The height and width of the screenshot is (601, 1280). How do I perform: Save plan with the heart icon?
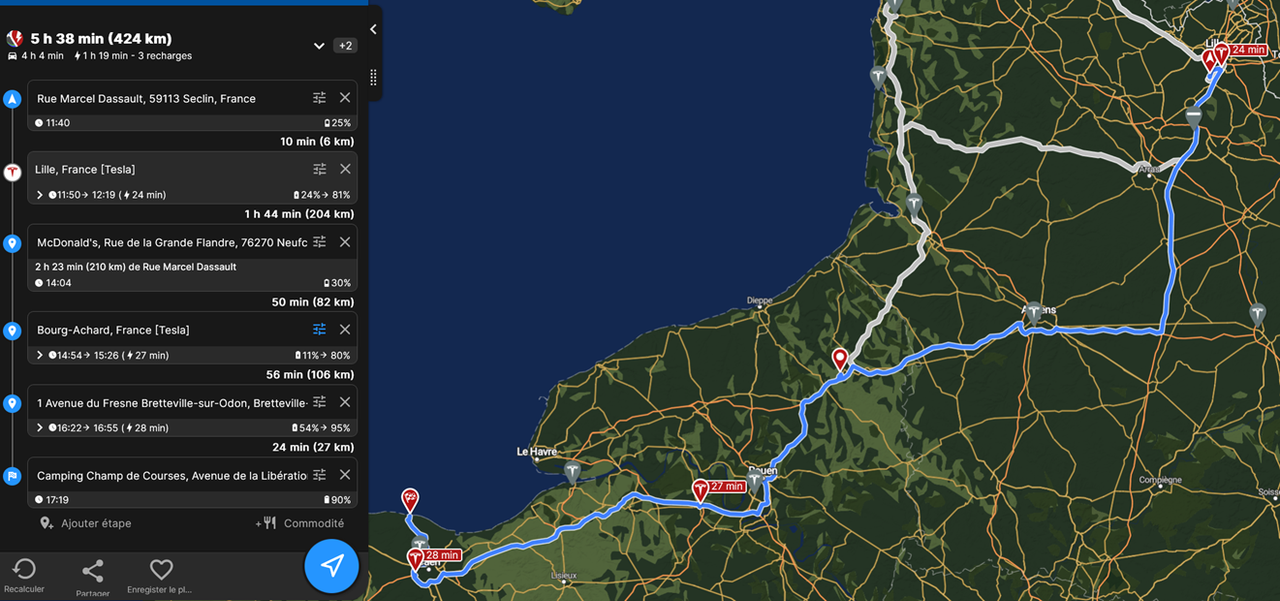tap(161, 570)
